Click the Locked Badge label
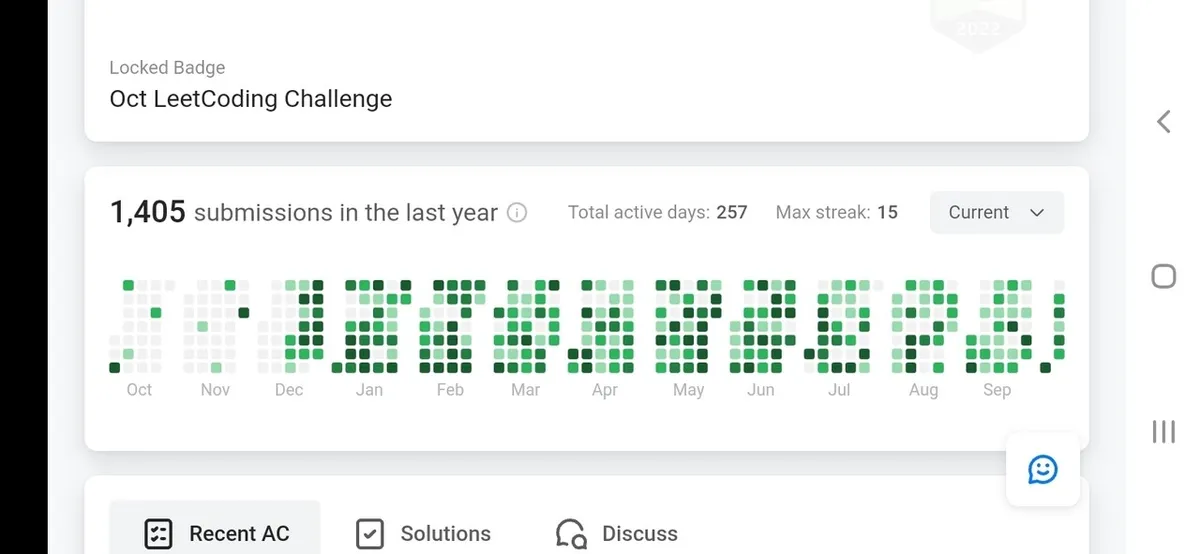 pos(167,68)
